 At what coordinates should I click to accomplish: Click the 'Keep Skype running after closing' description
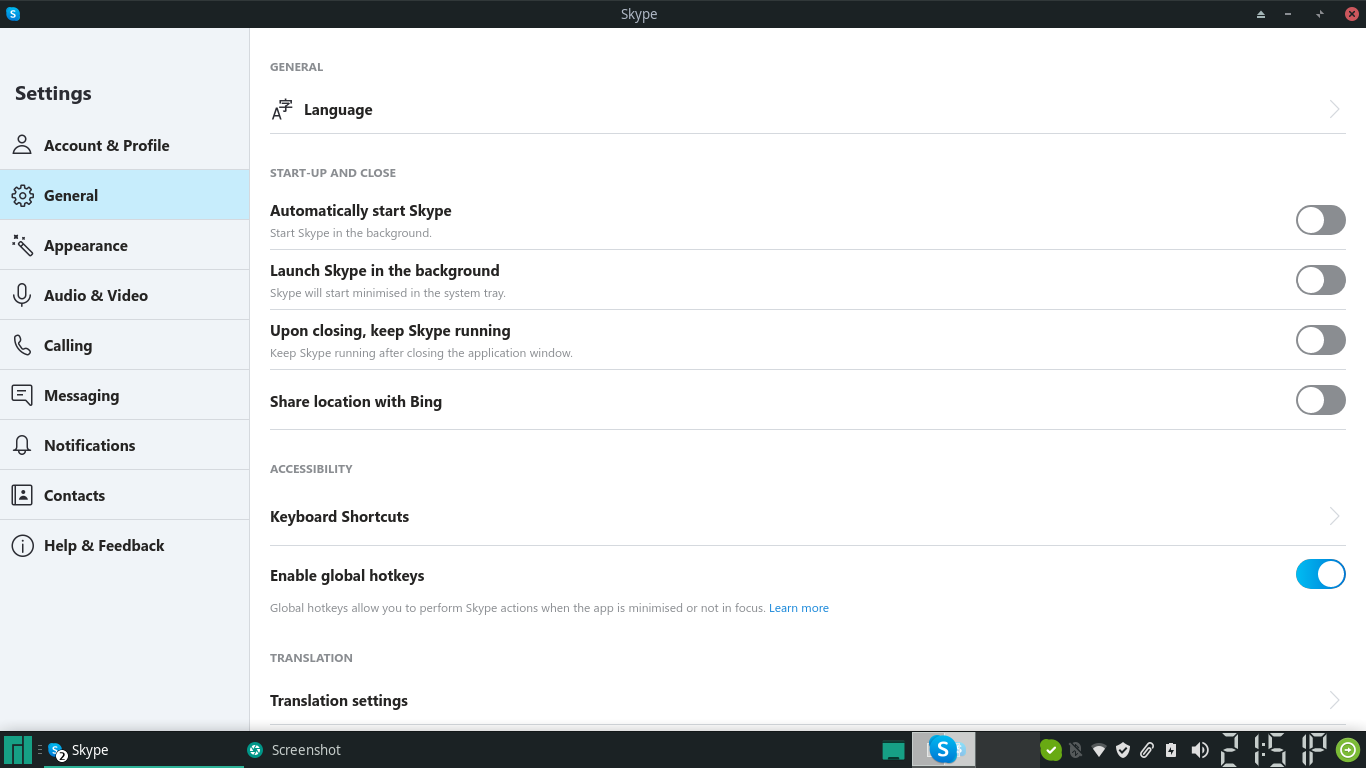tap(421, 353)
